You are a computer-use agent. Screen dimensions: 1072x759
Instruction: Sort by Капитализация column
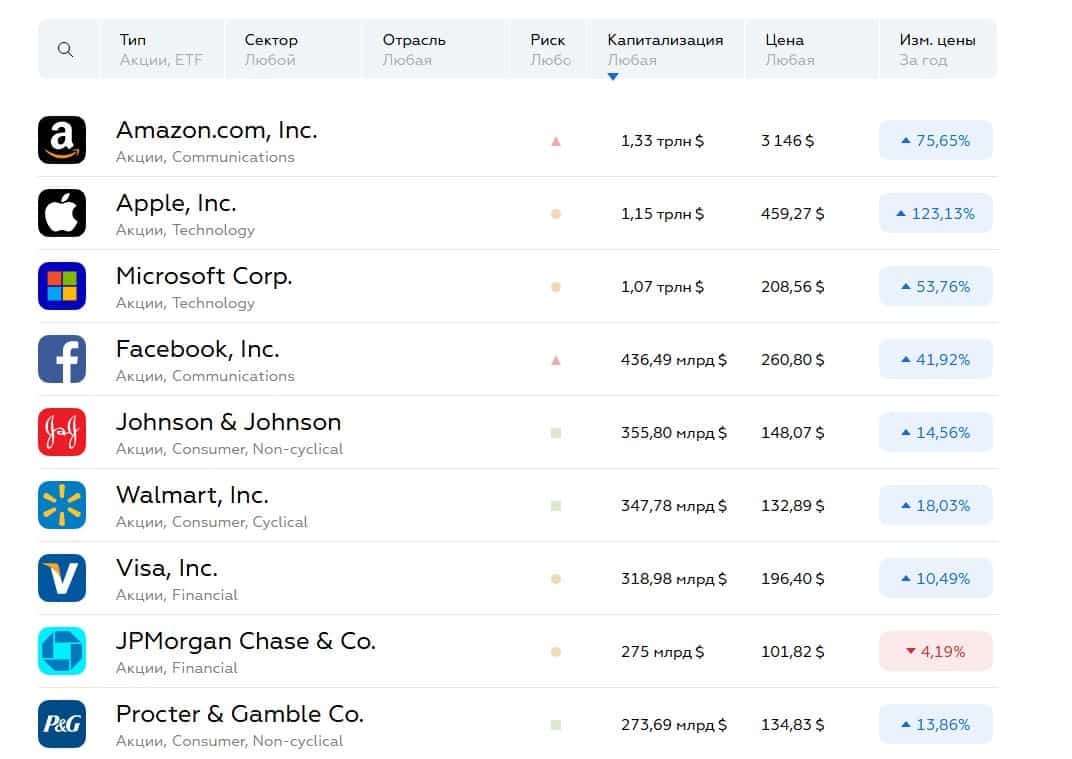(x=665, y=50)
